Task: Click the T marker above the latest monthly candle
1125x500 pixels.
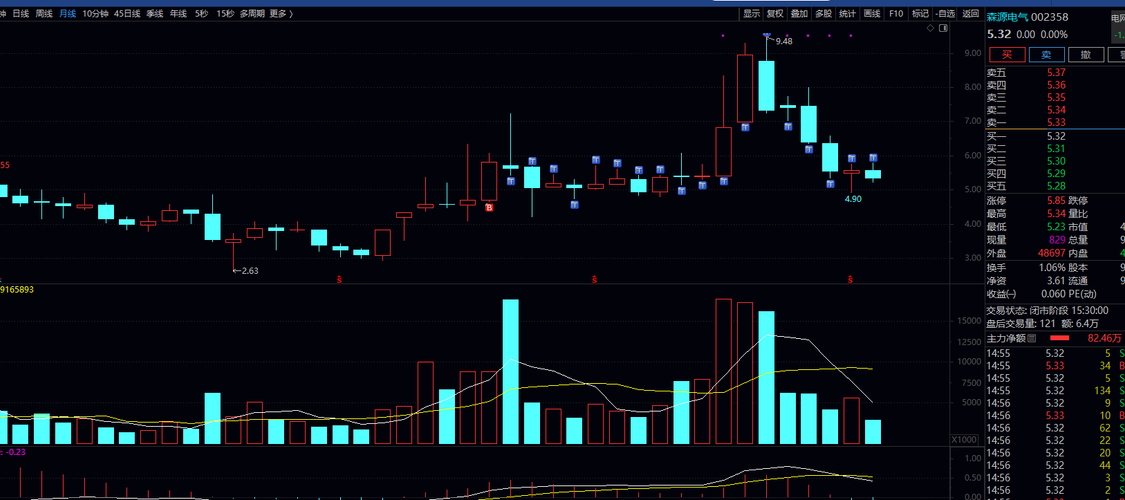Action: point(873,158)
